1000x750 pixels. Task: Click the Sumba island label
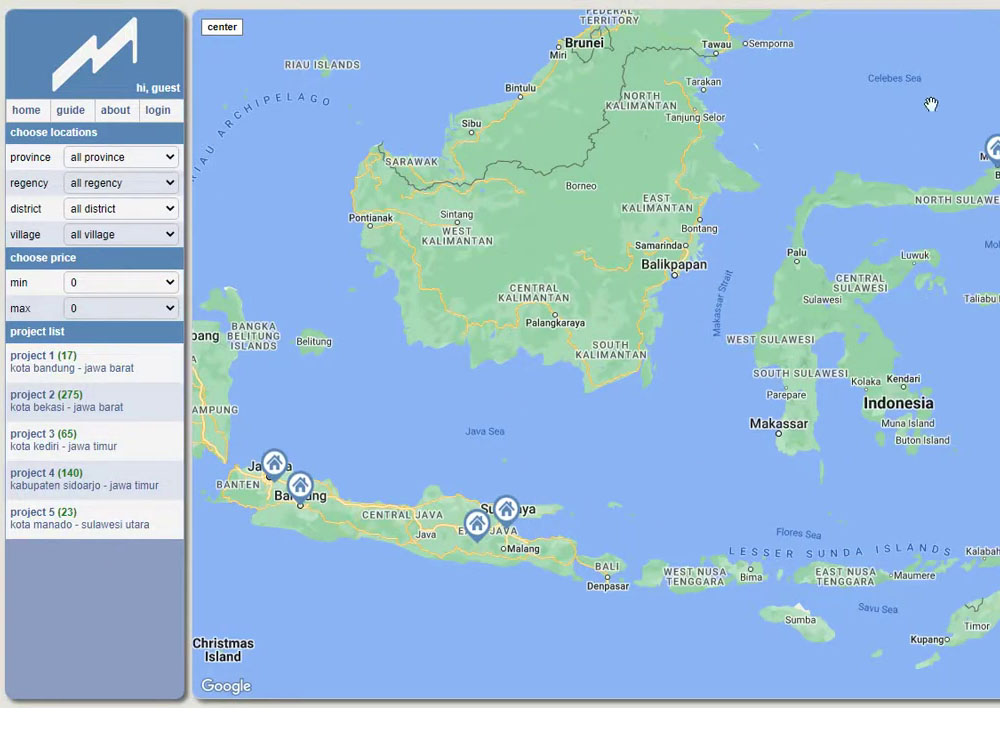[x=800, y=620]
